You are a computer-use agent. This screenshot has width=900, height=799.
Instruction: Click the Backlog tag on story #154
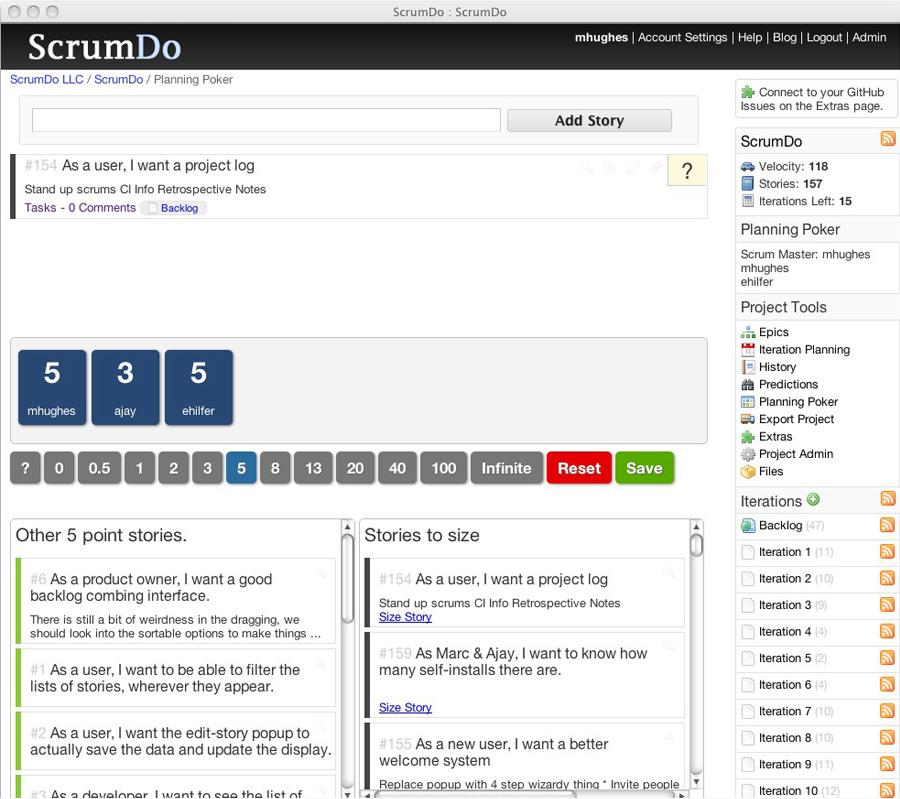coord(173,208)
